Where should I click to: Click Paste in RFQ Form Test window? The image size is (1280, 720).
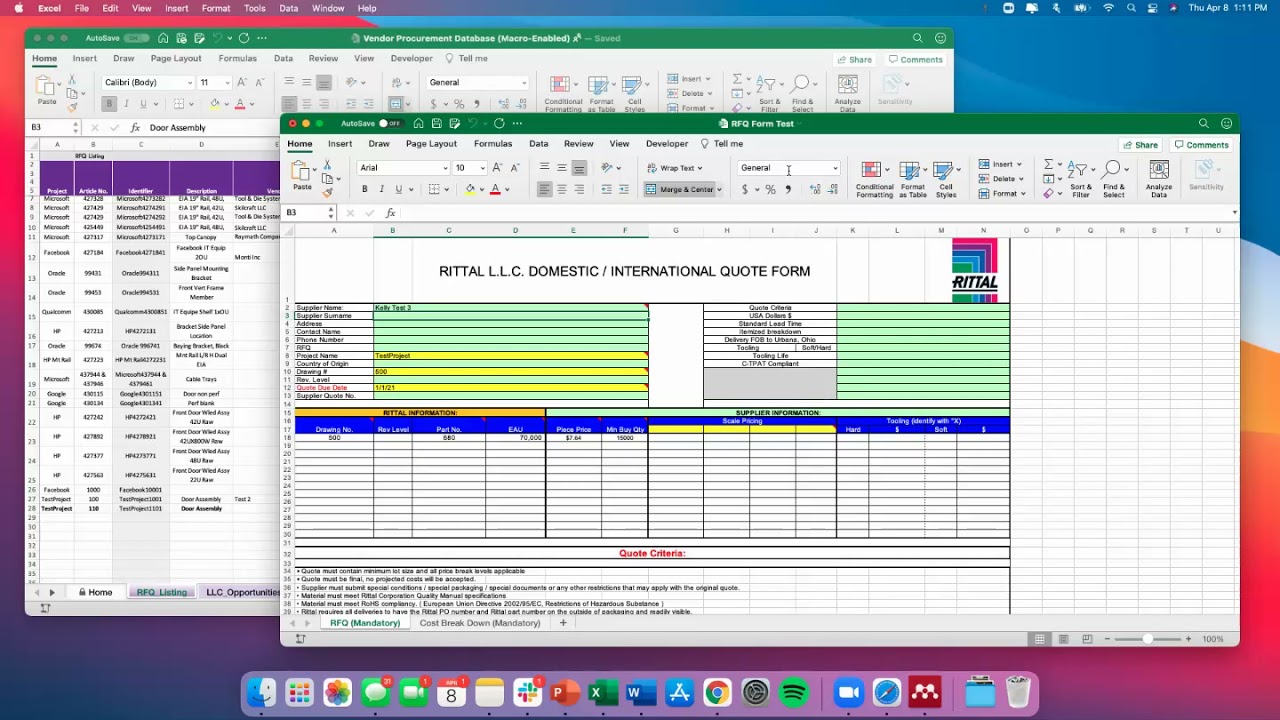301,176
